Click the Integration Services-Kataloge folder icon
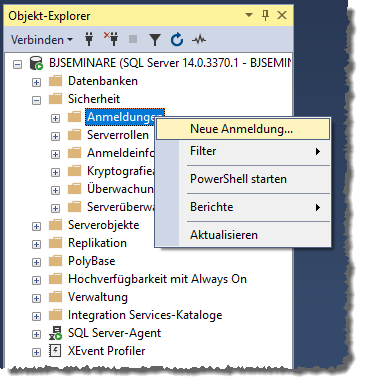Image resolution: width=365 pixels, height=384 pixels. point(55,315)
